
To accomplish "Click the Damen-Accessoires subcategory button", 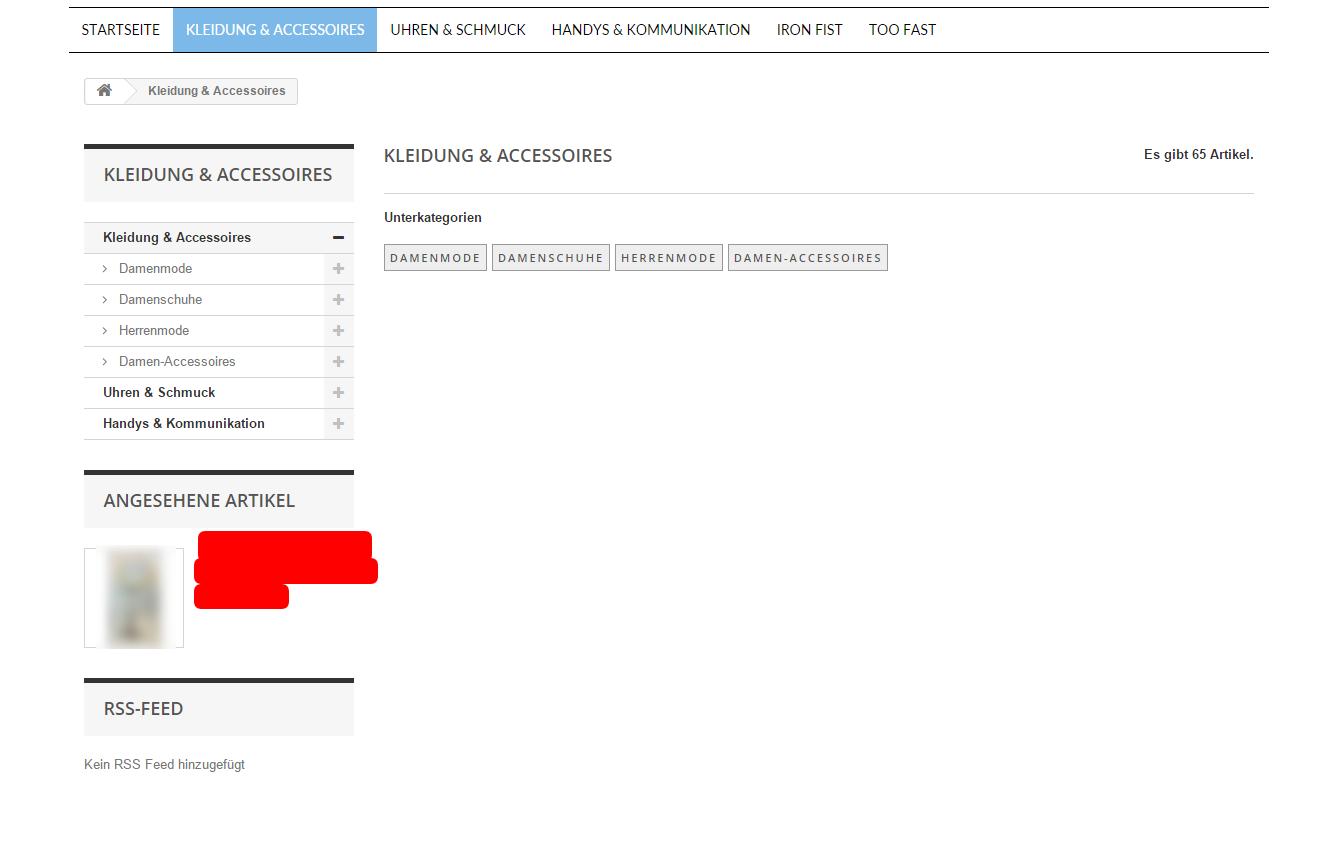I will point(808,258).
